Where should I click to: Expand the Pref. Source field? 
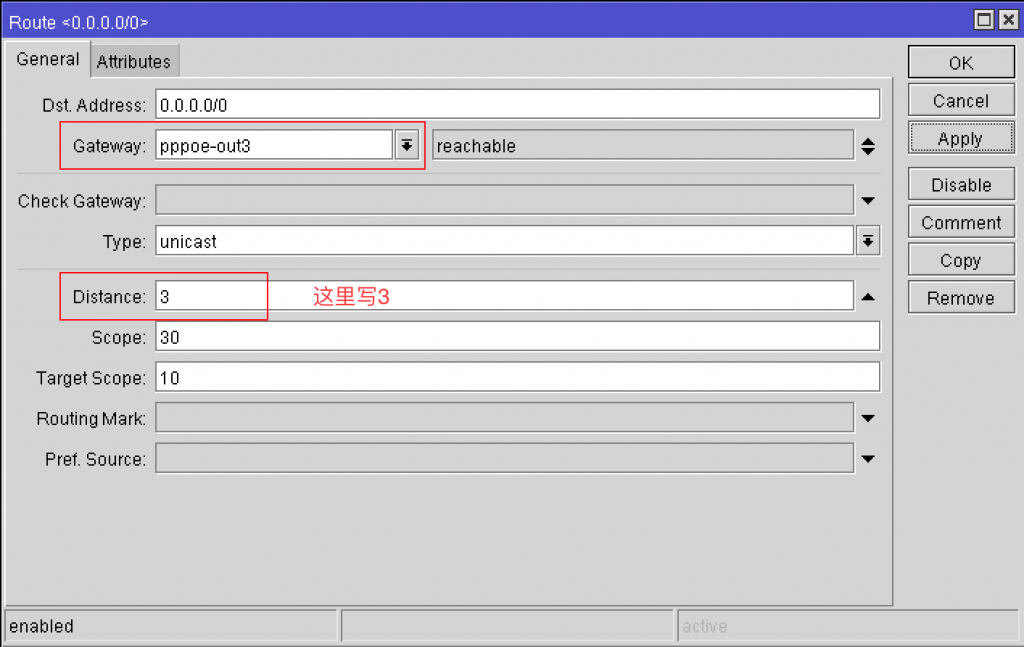pos(868,459)
